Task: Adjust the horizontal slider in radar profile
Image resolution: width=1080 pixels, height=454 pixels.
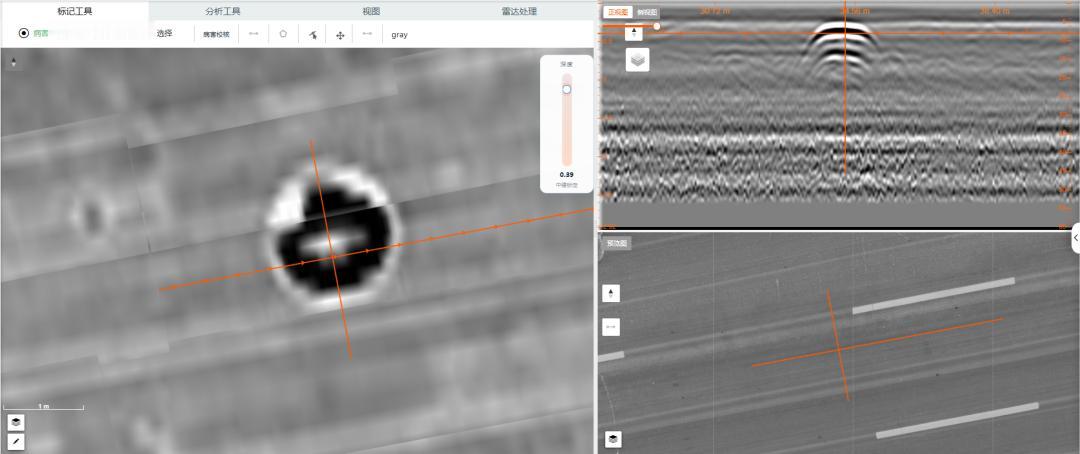Action: (656, 26)
